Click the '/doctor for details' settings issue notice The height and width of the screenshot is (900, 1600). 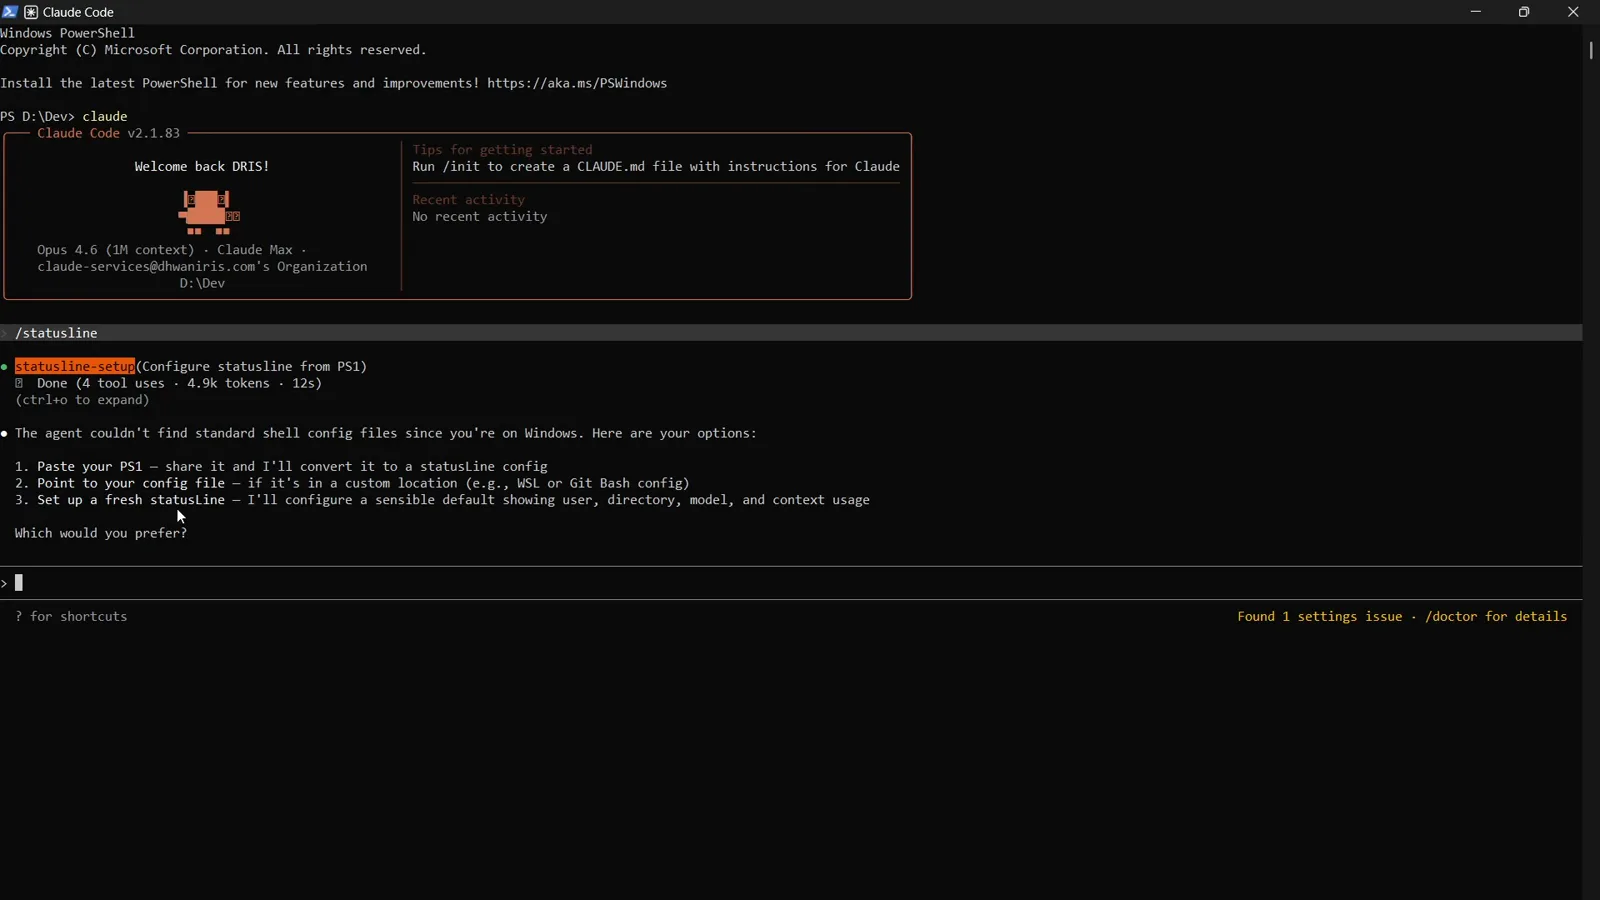pyautogui.click(x=1402, y=617)
